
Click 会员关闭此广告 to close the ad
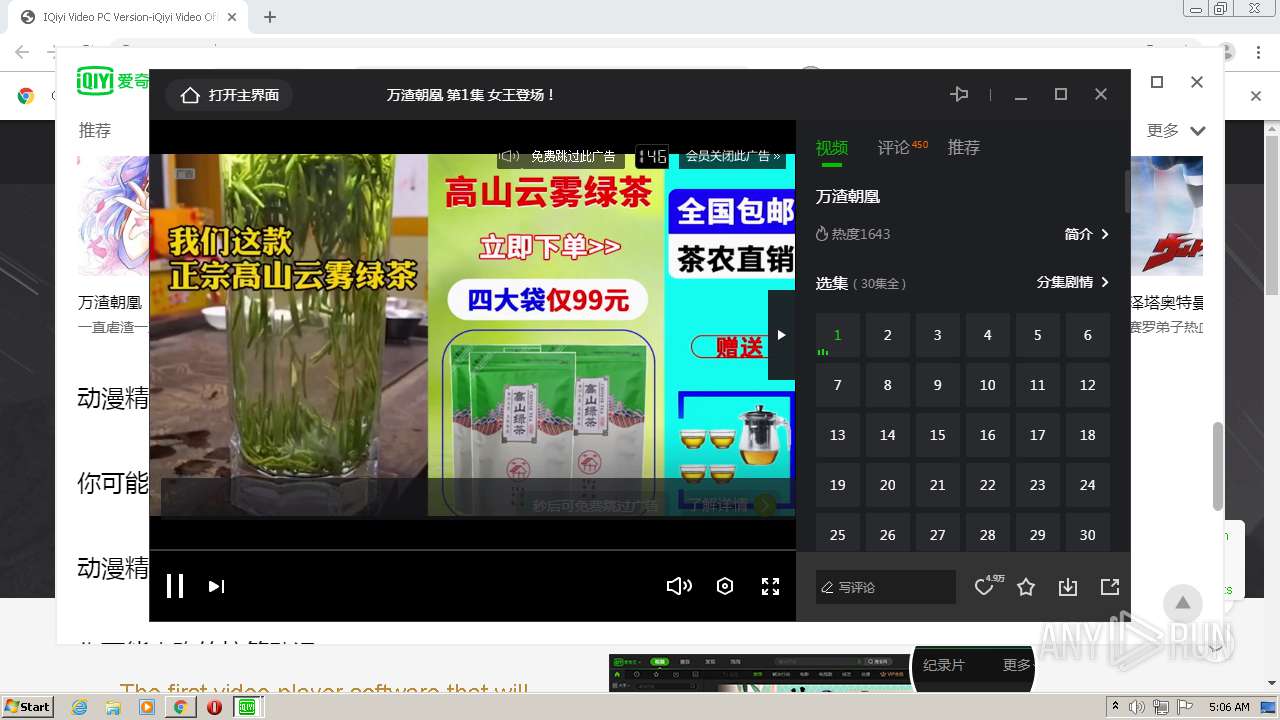(x=733, y=156)
